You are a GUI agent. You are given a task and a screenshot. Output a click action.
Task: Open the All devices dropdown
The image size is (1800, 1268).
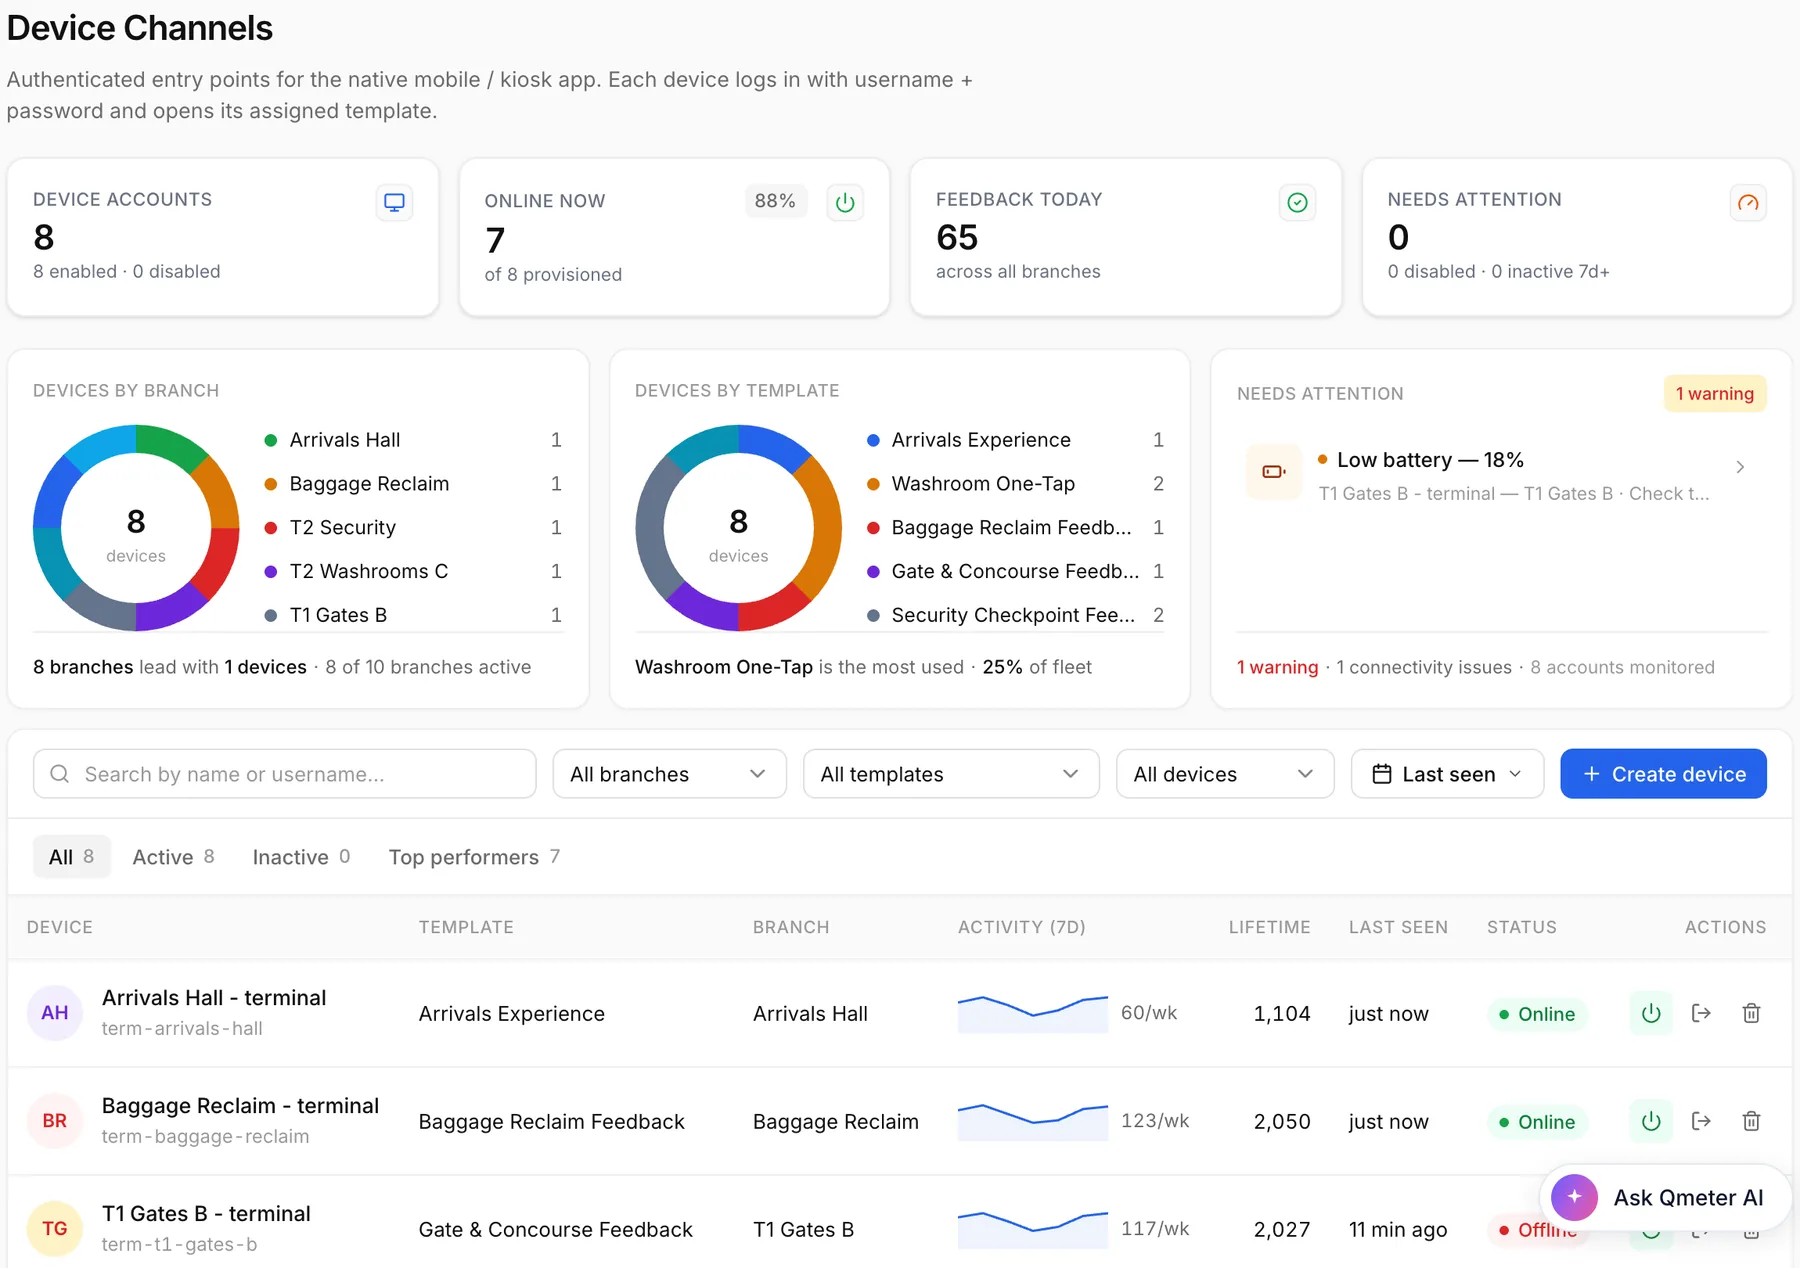(1225, 774)
